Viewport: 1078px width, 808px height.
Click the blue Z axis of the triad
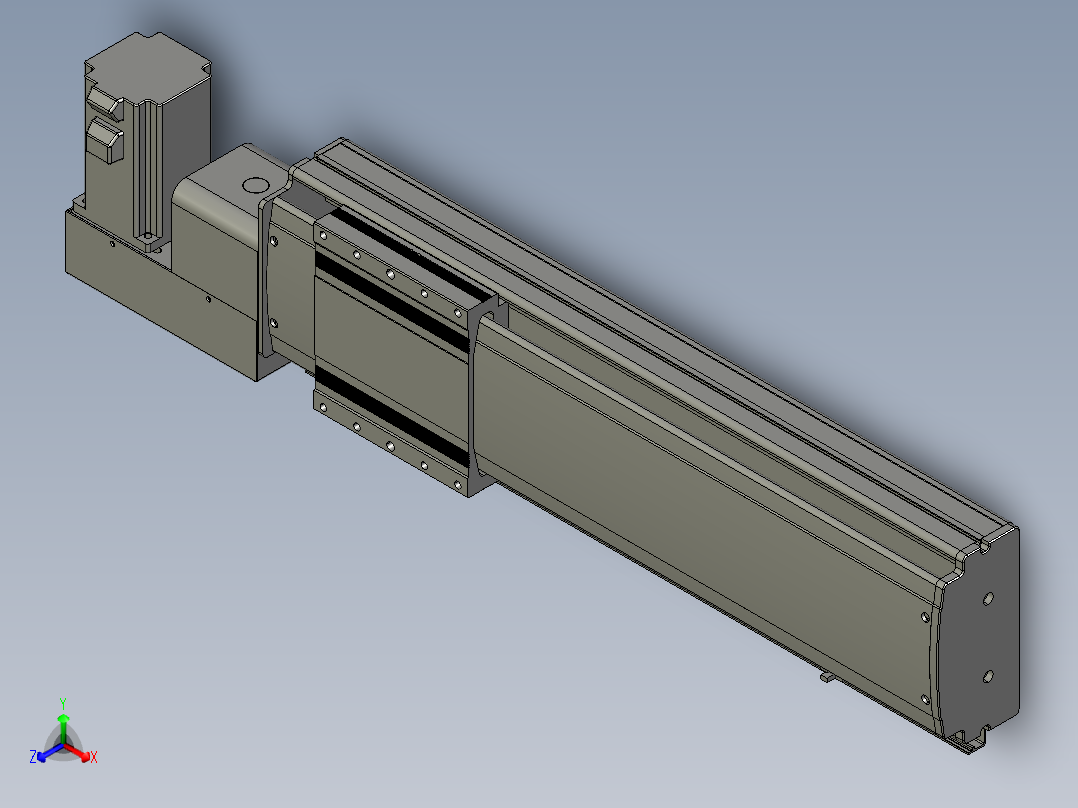46,753
